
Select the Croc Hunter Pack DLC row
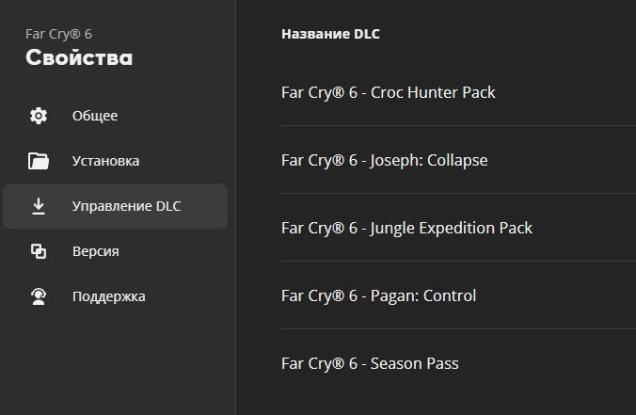click(x=388, y=92)
